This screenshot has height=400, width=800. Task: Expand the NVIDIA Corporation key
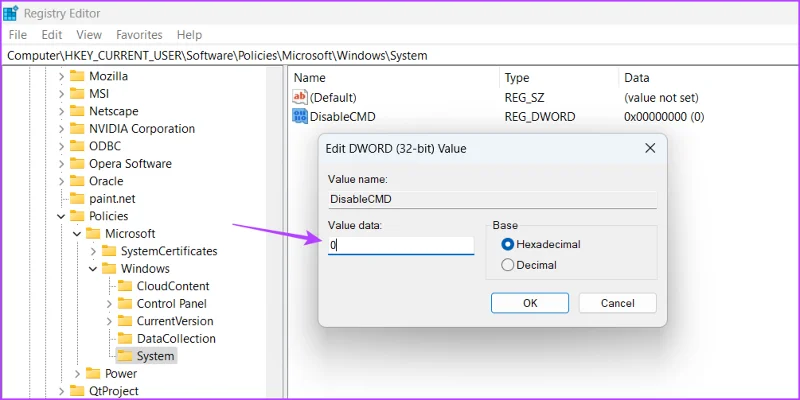pos(61,129)
